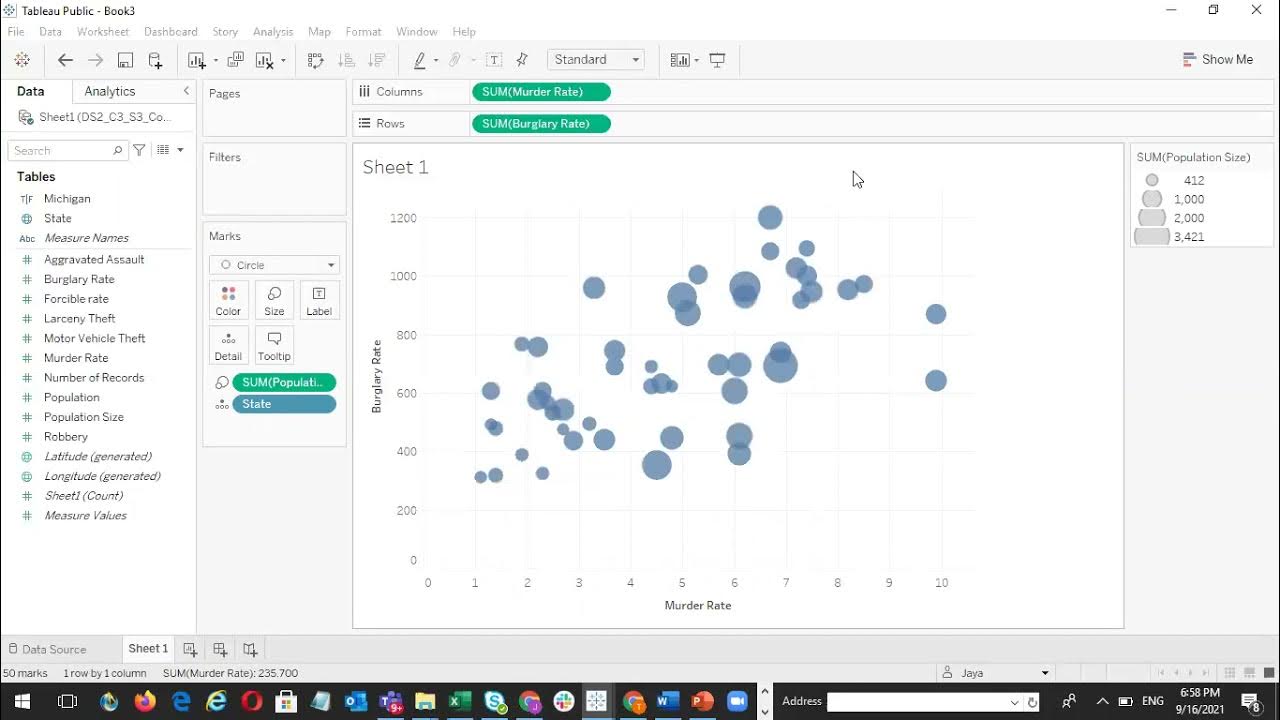Open the Circle mark type dropdown
This screenshot has height=720, width=1280.
pos(274,265)
